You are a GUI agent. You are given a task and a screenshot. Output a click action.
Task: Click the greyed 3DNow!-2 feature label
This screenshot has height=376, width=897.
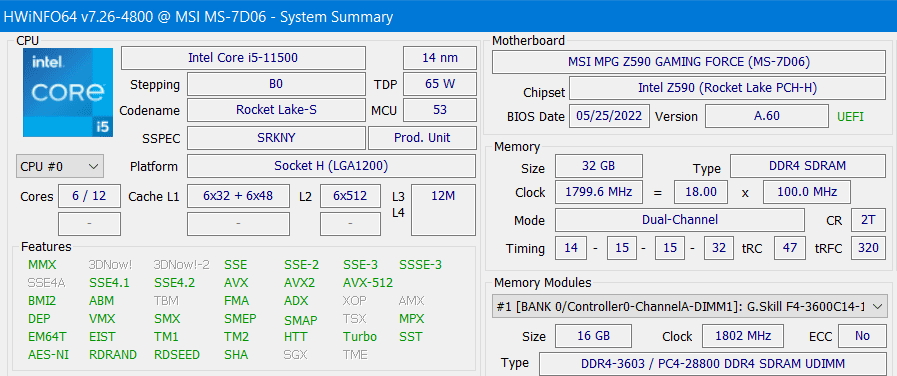(x=181, y=265)
